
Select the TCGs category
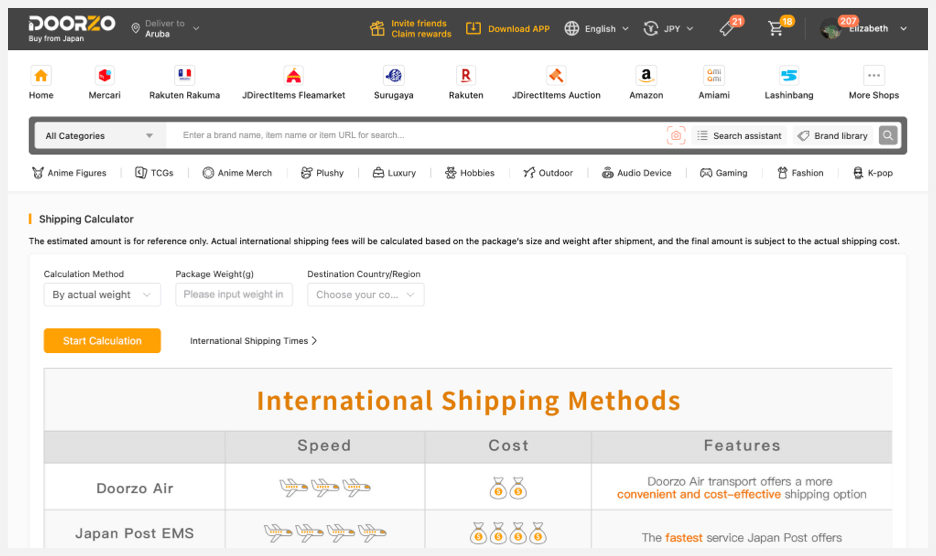(154, 173)
